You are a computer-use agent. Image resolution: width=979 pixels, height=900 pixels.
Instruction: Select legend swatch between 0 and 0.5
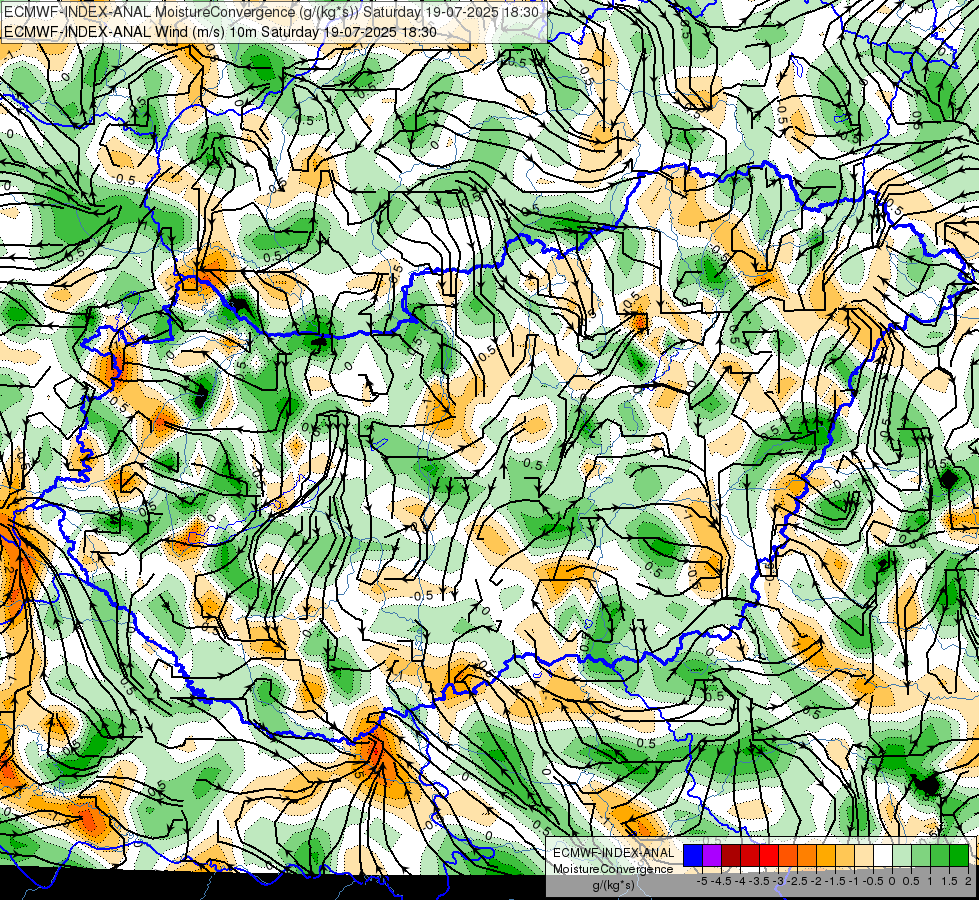click(902, 855)
